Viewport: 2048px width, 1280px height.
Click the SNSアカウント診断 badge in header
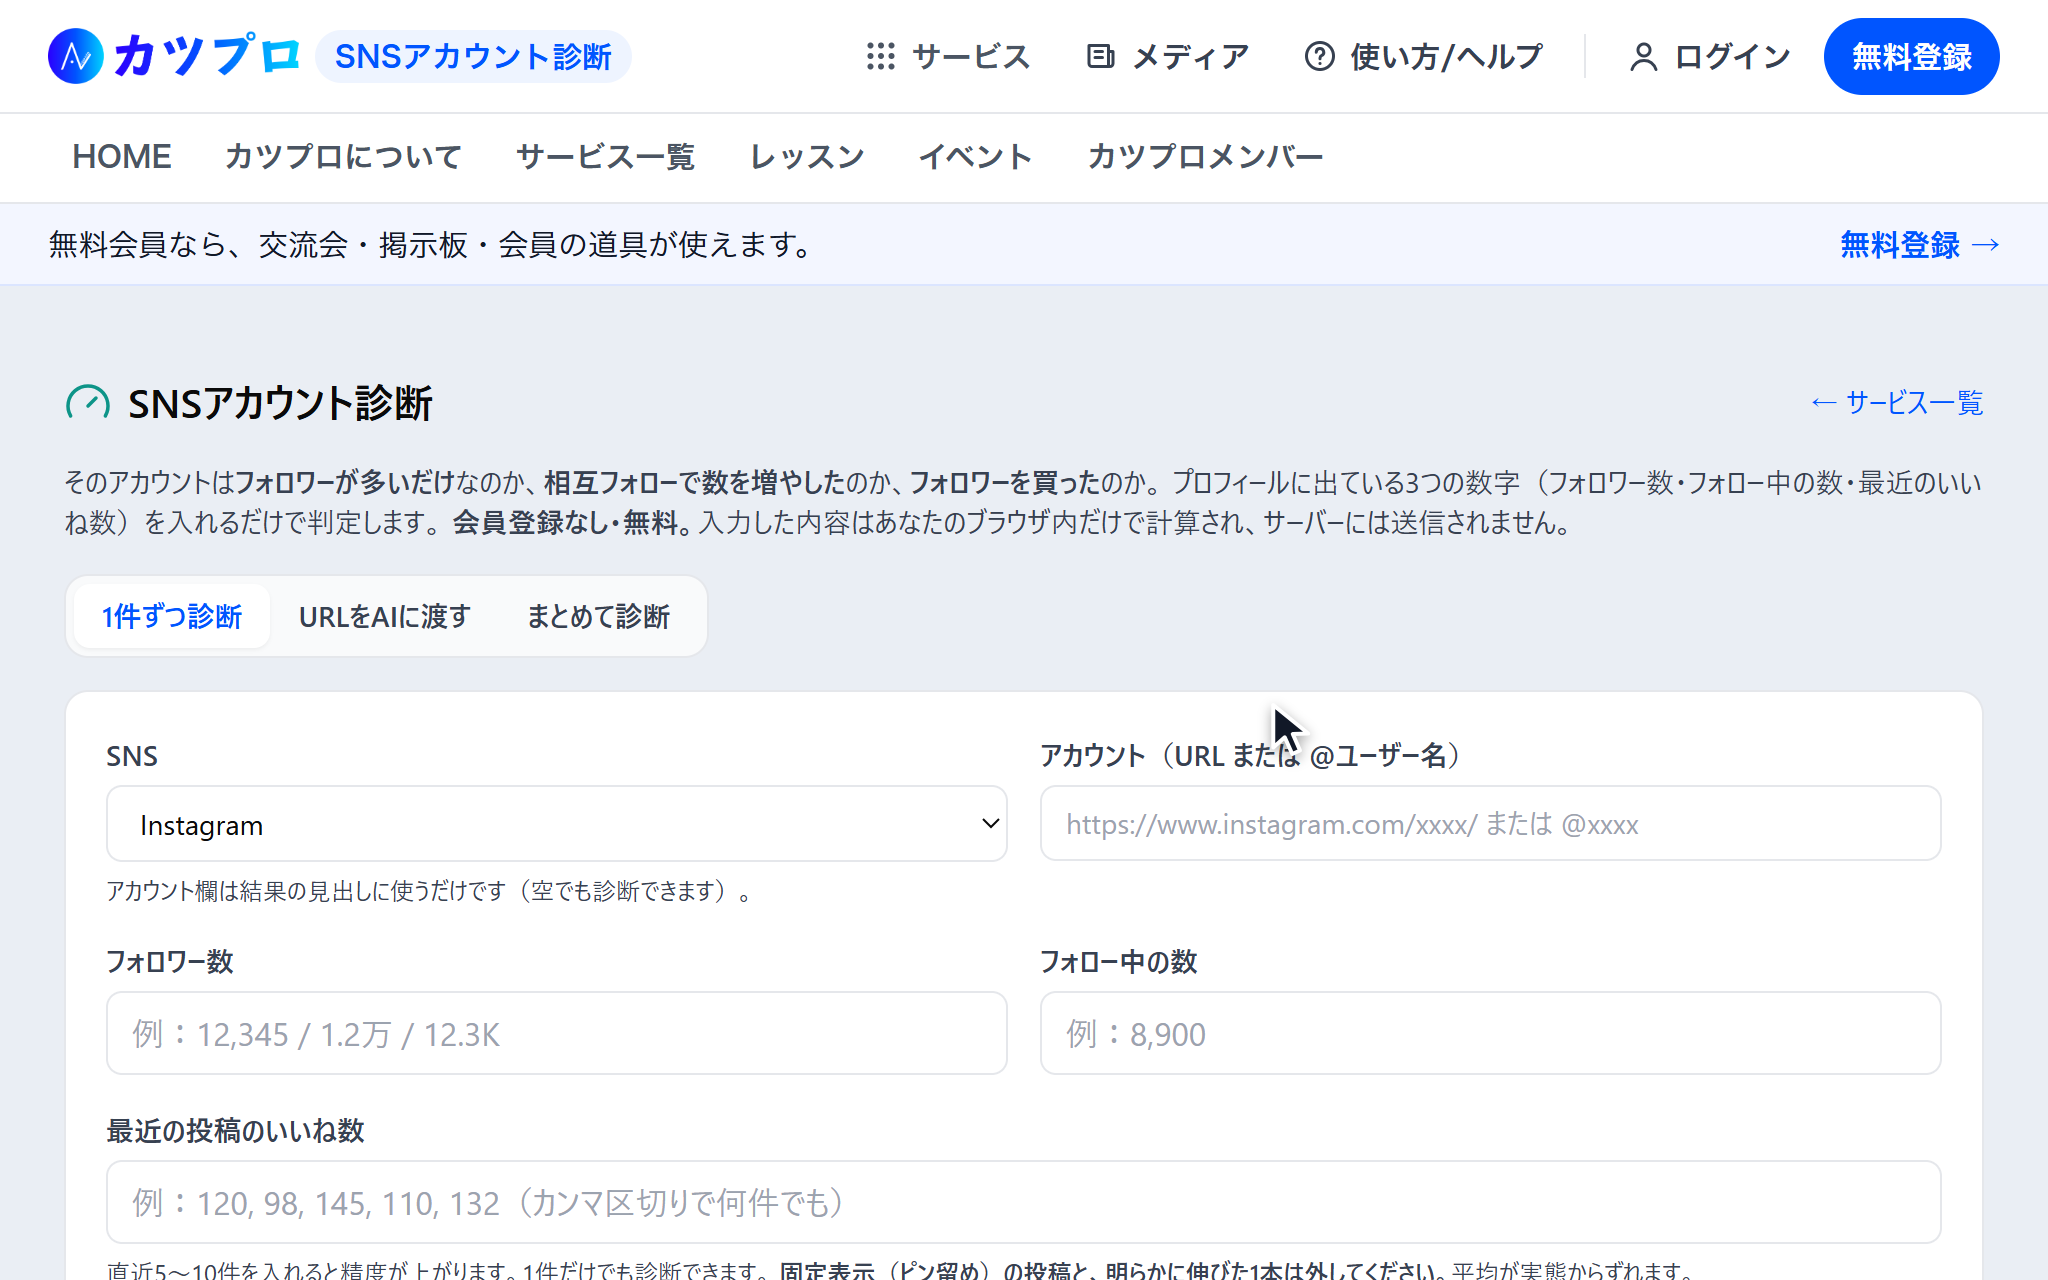(x=473, y=57)
